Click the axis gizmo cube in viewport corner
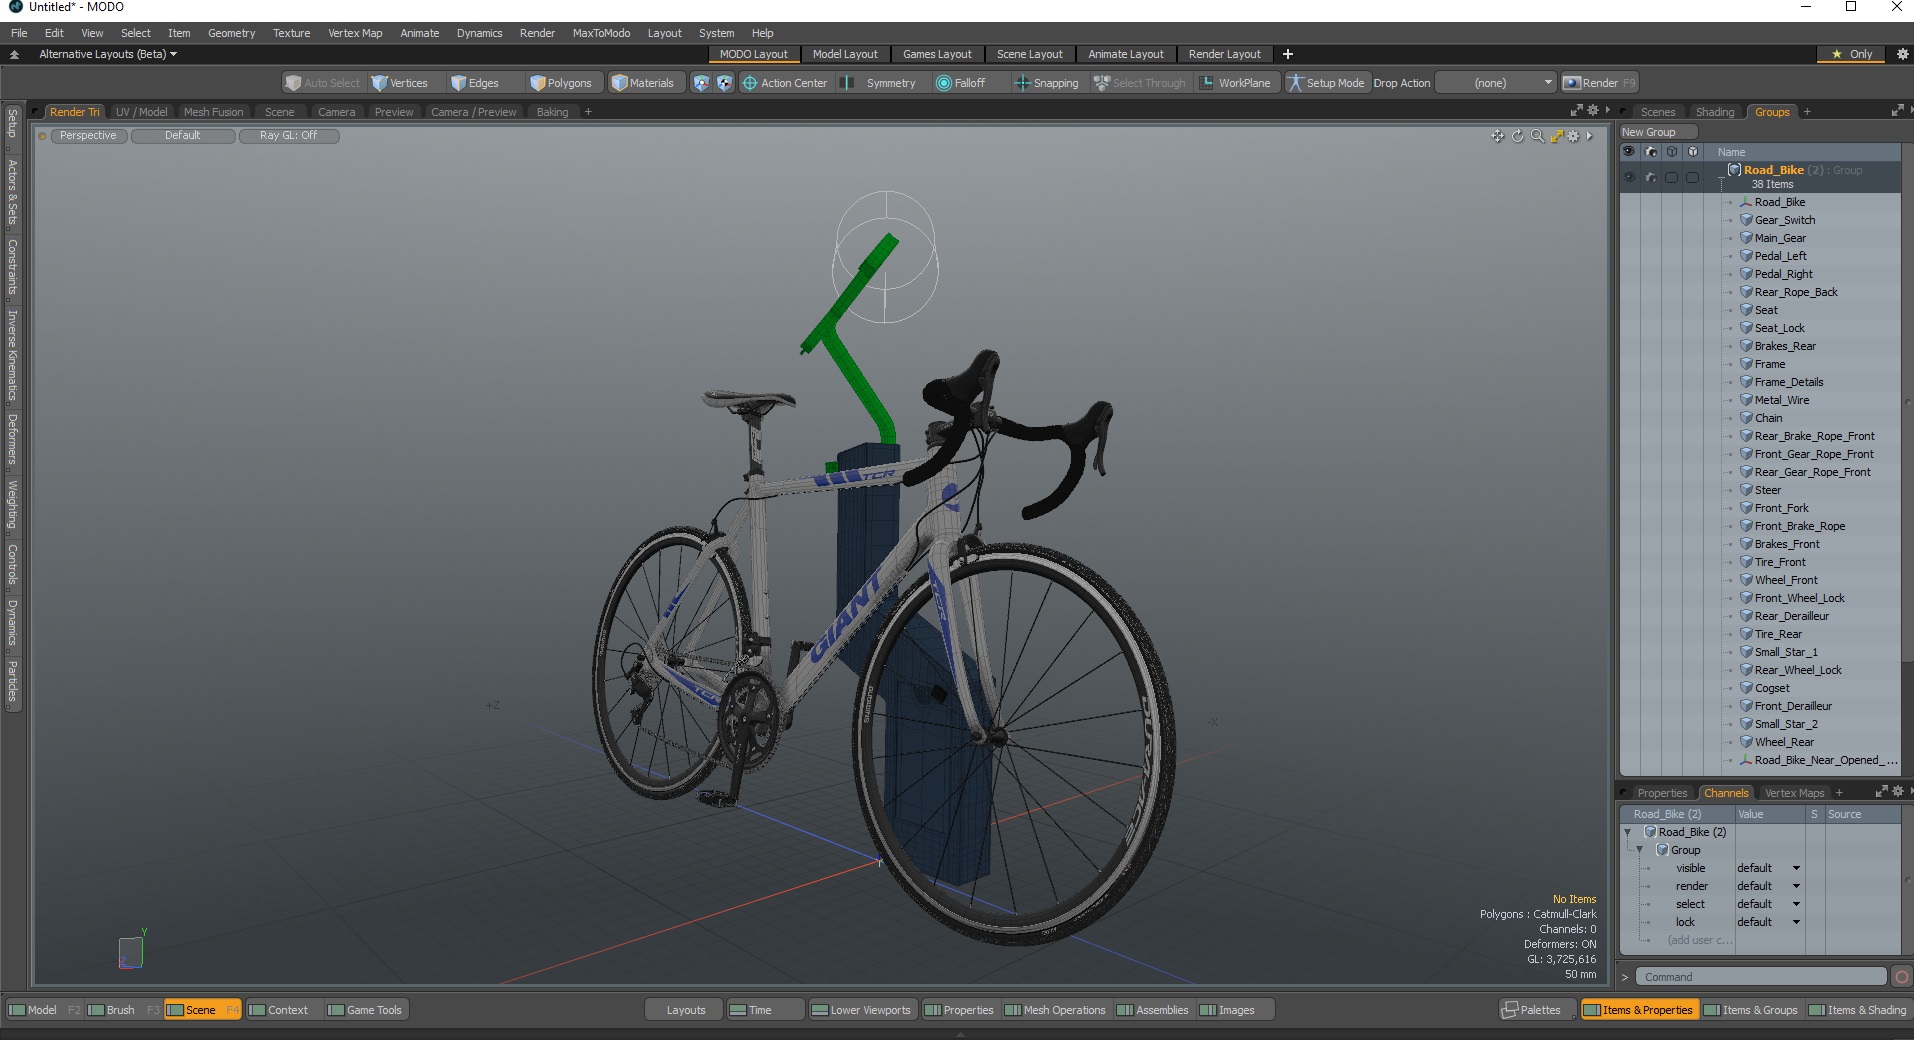 131,952
